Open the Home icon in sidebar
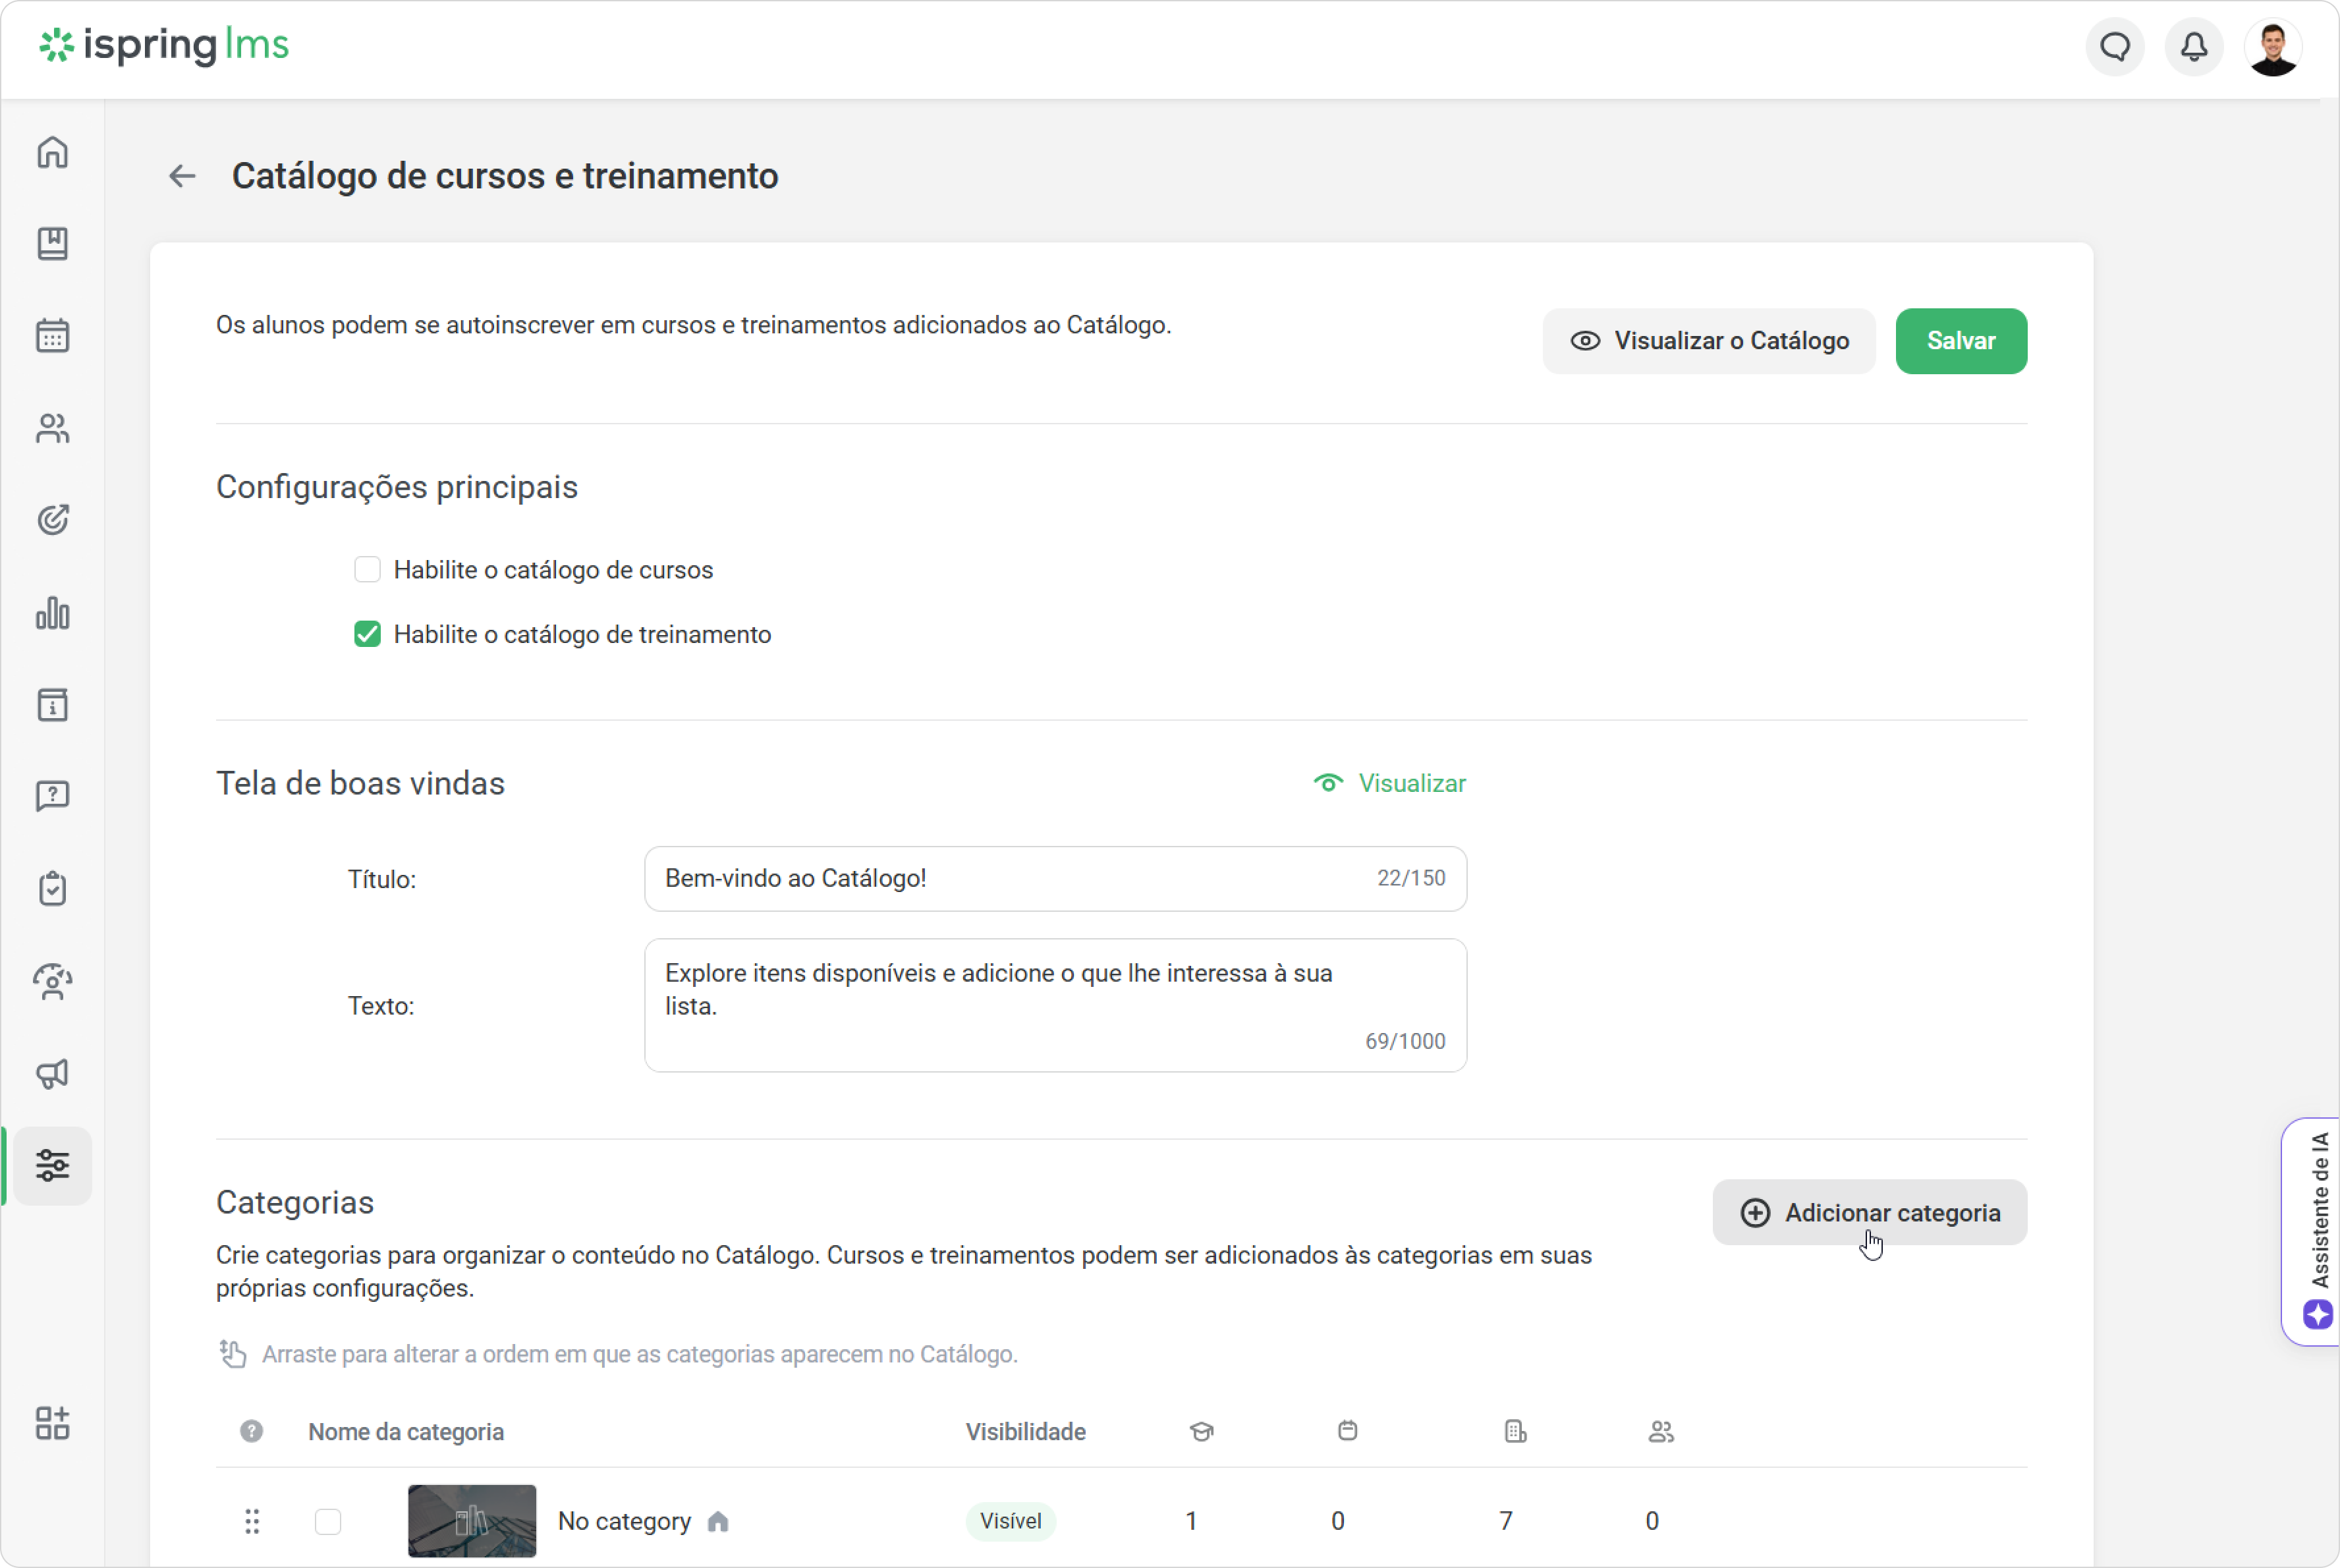This screenshot has width=2340, height=1568. [52, 152]
